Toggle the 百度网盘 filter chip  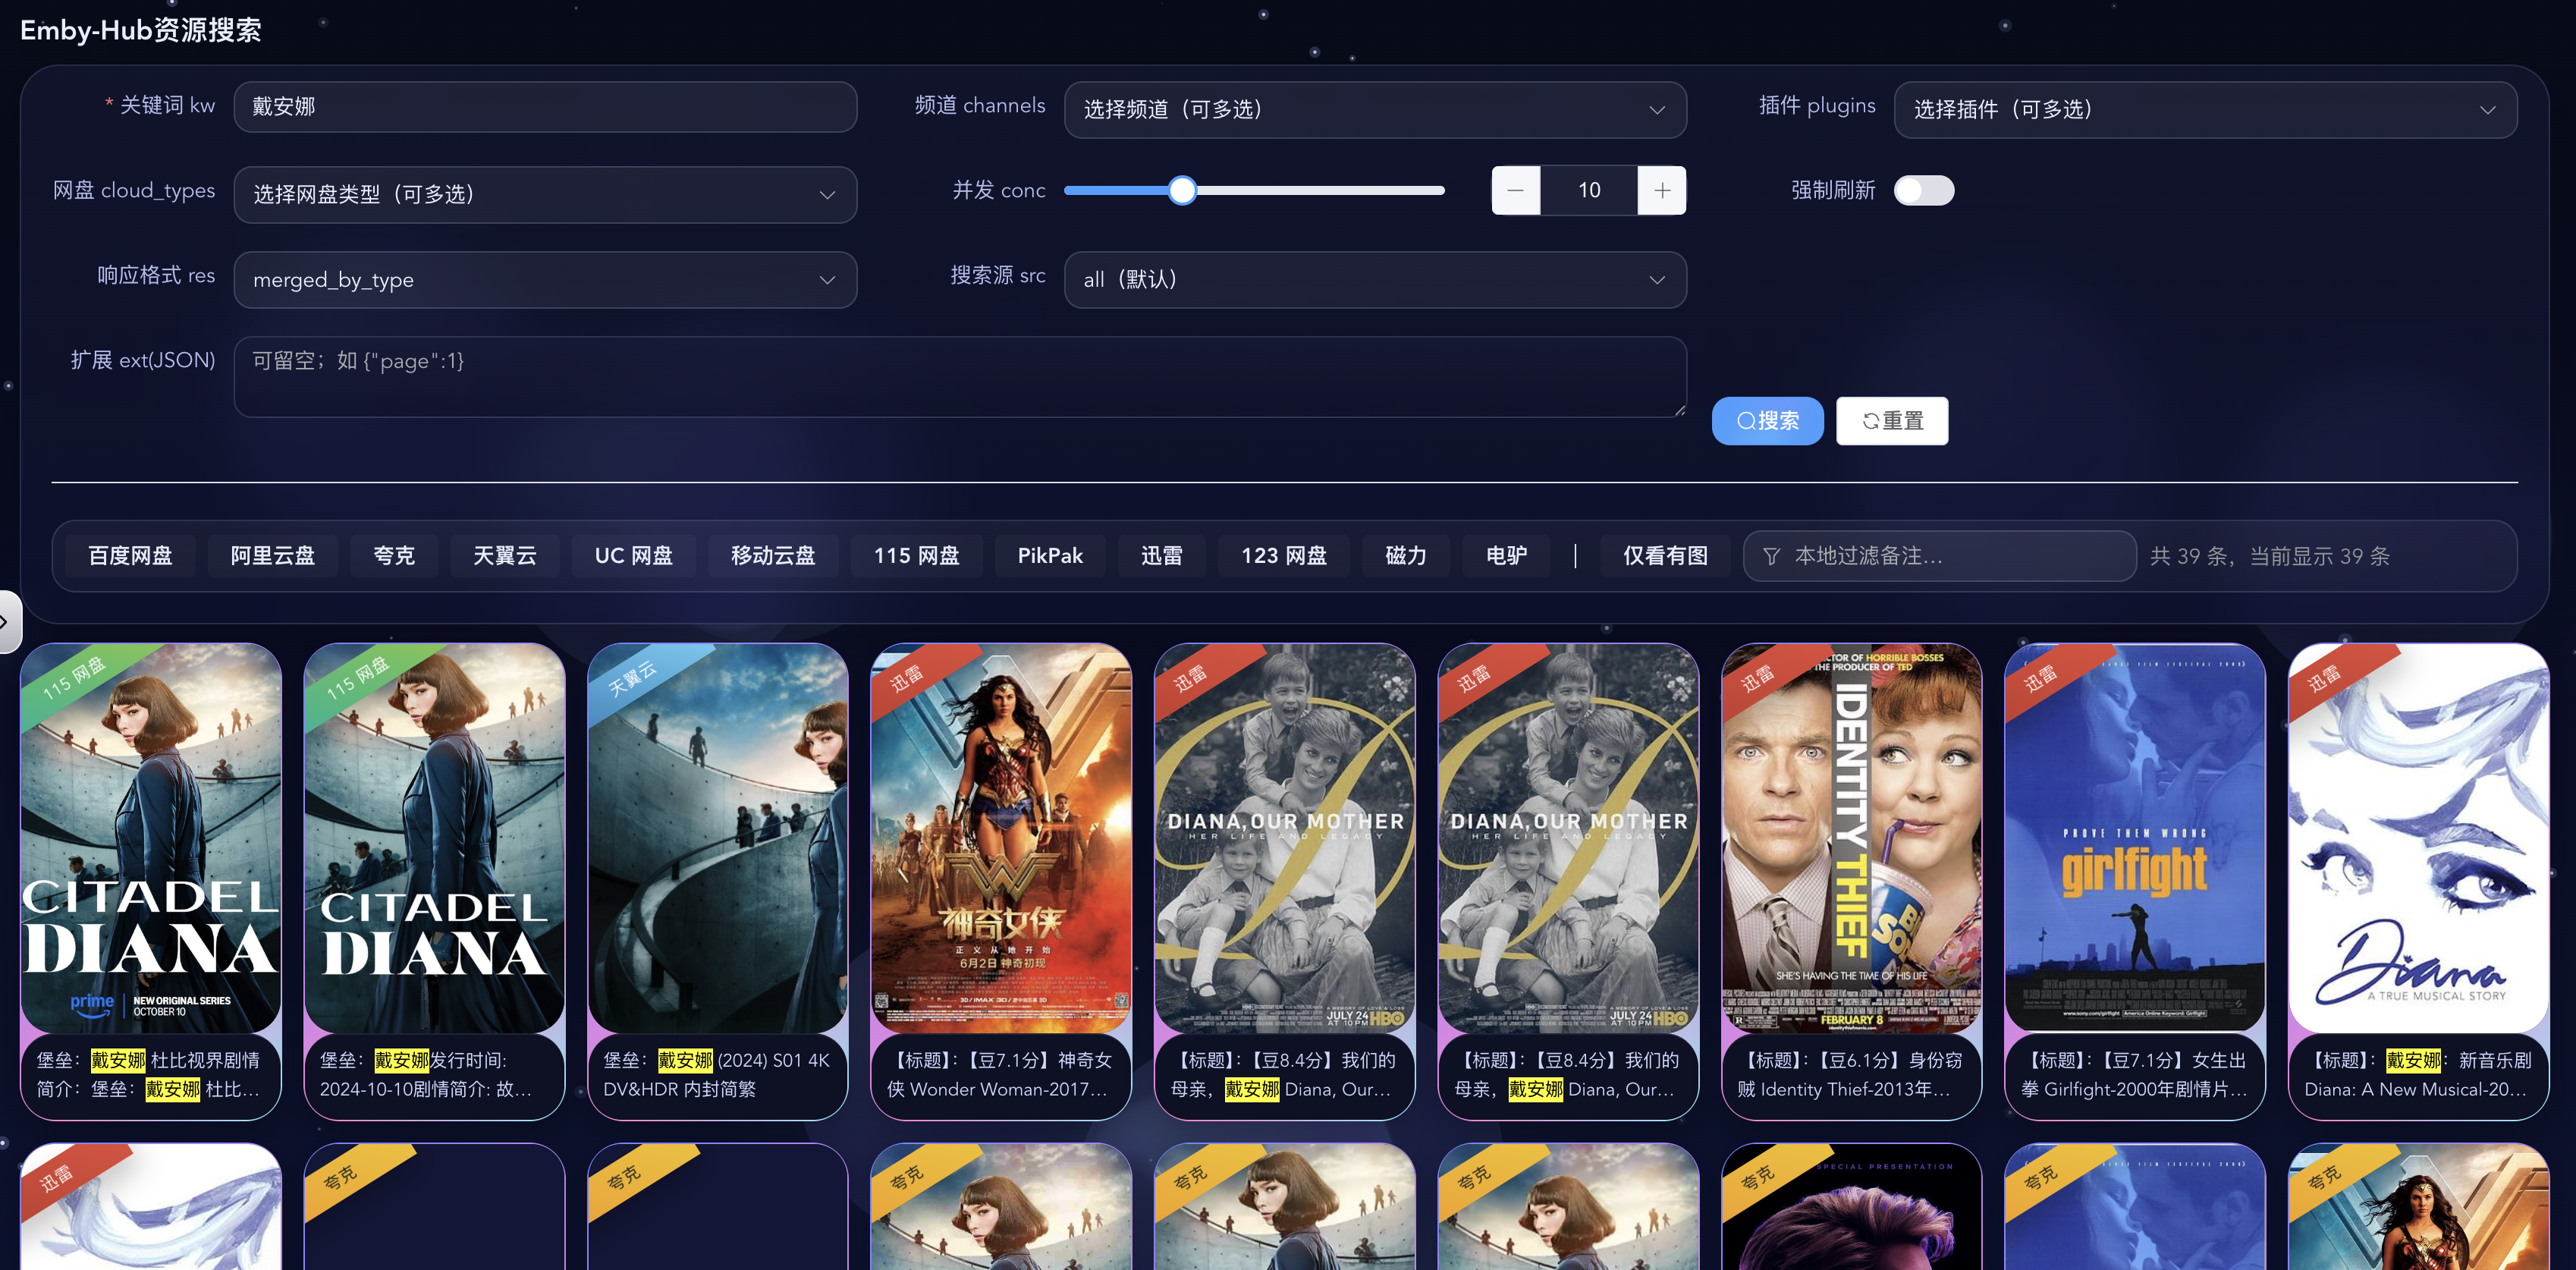130,556
